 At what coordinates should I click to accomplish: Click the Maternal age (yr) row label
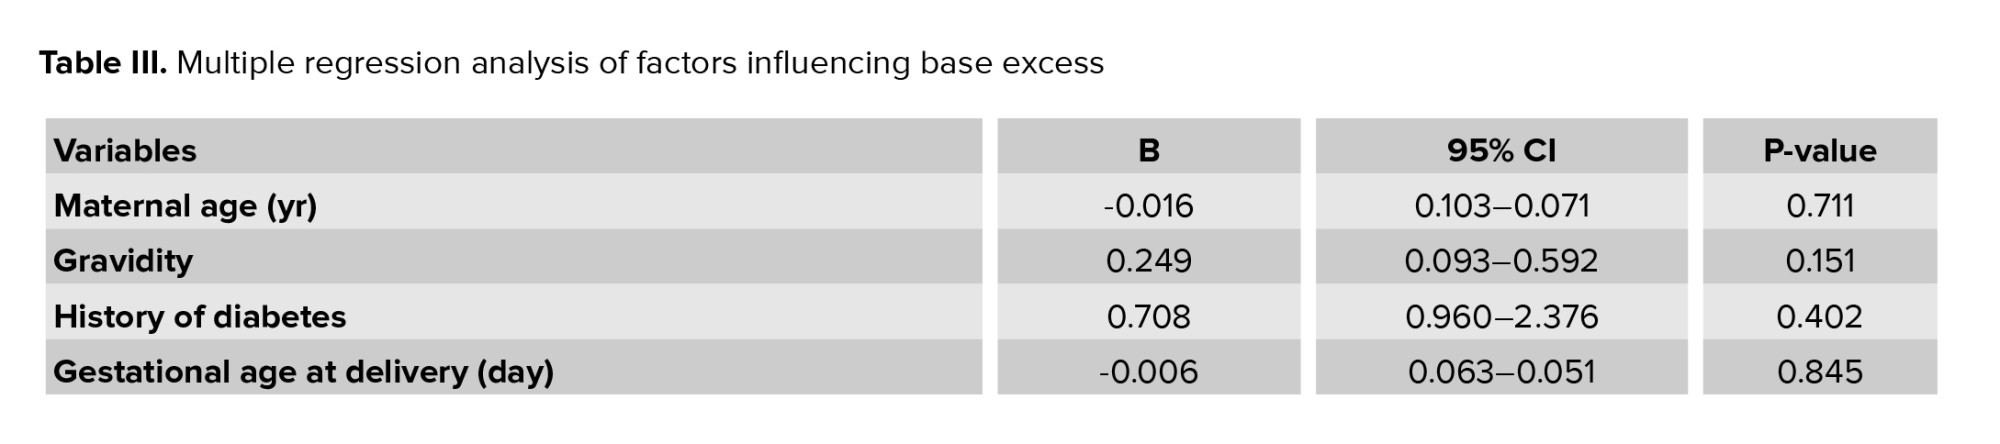(x=185, y=206)
